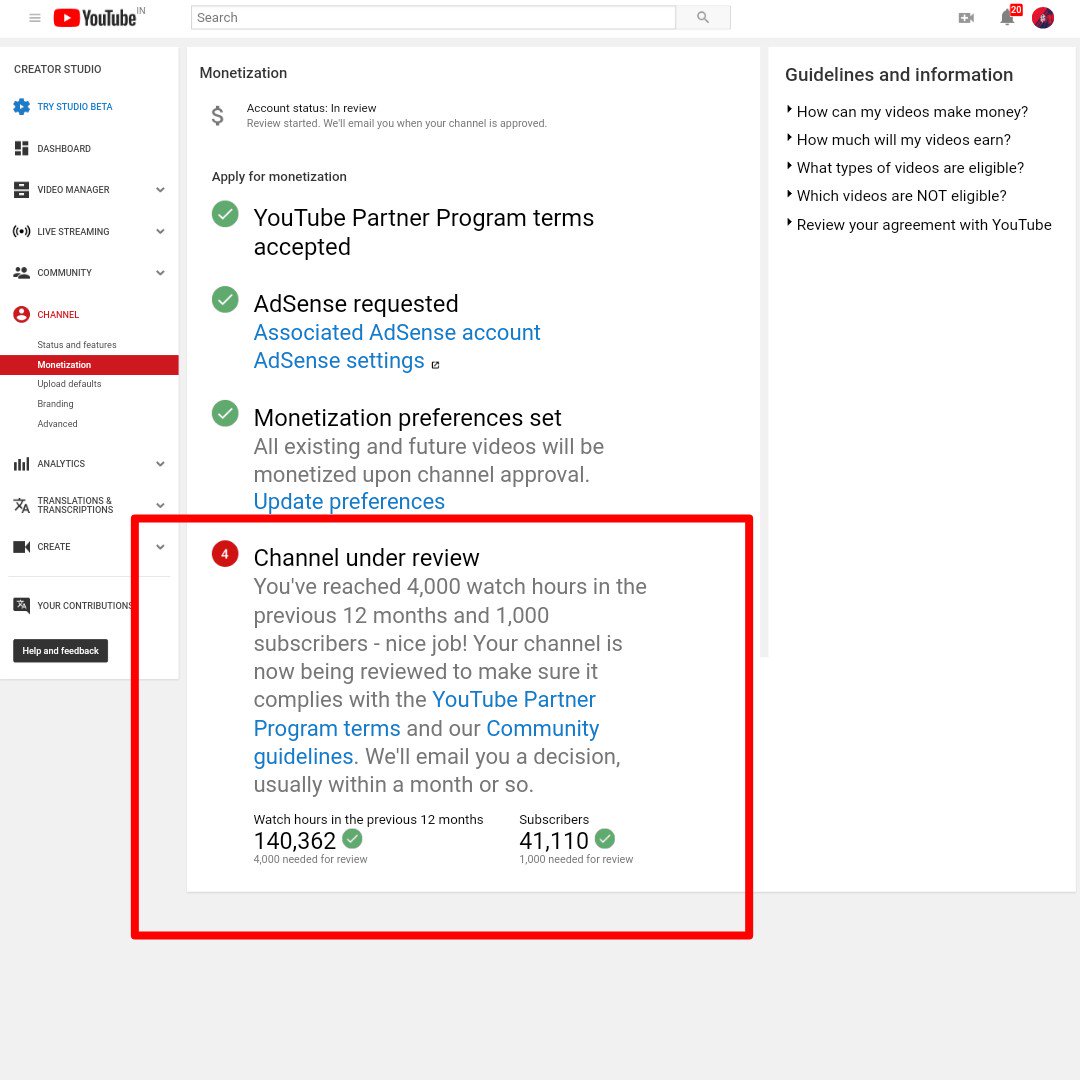Click the Translations & Transcriptions icon
The height and width of the screenshot is (1080, 1080).
pyautogui.click(x=21, y=505)
